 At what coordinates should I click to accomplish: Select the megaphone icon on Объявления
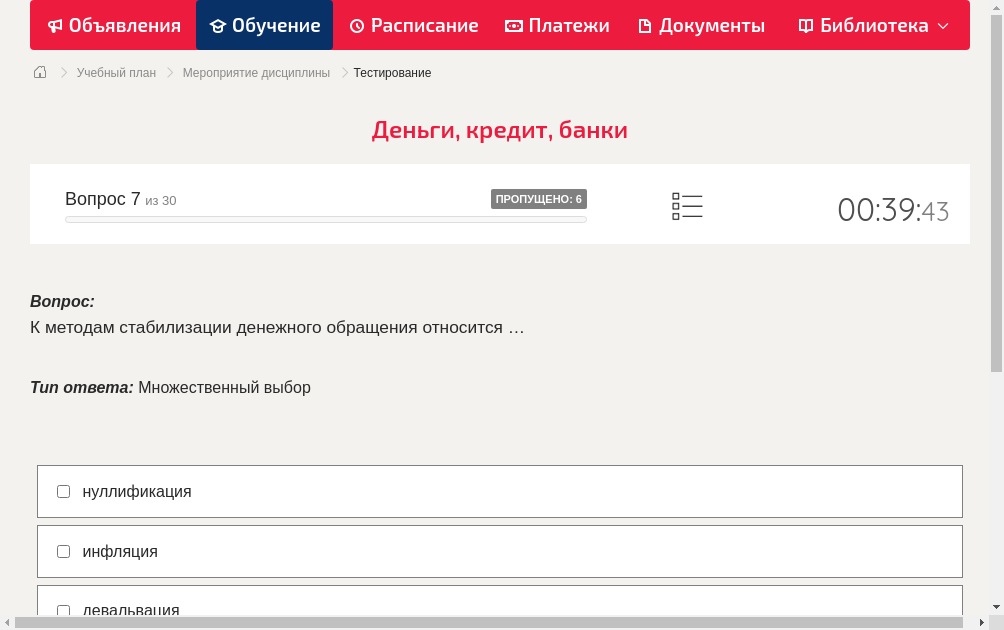[x=55, y=25]
